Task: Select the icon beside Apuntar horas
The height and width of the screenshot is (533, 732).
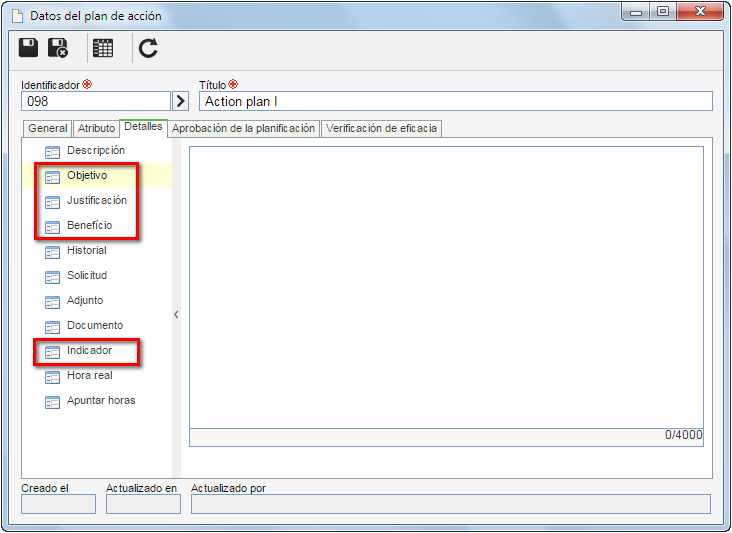Action: pos(52,402)
